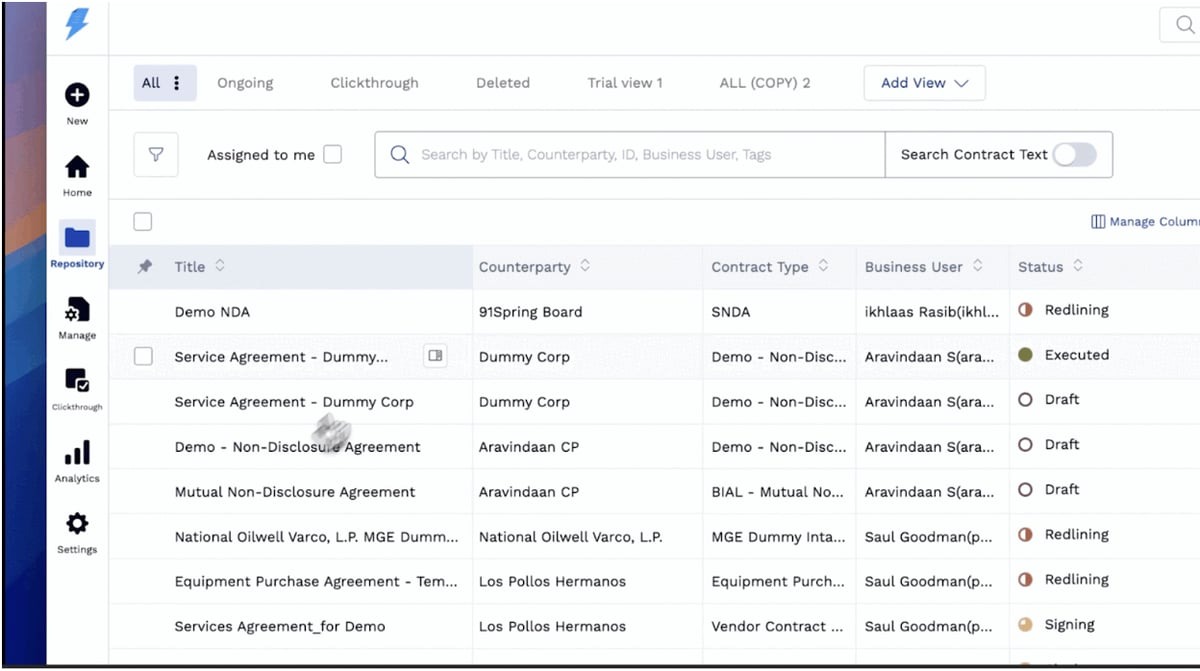The height and width of the screenshot is (671, 1200).
Task: Click BIAL - Mutual No... contract type cell
Action: point(779,492)
